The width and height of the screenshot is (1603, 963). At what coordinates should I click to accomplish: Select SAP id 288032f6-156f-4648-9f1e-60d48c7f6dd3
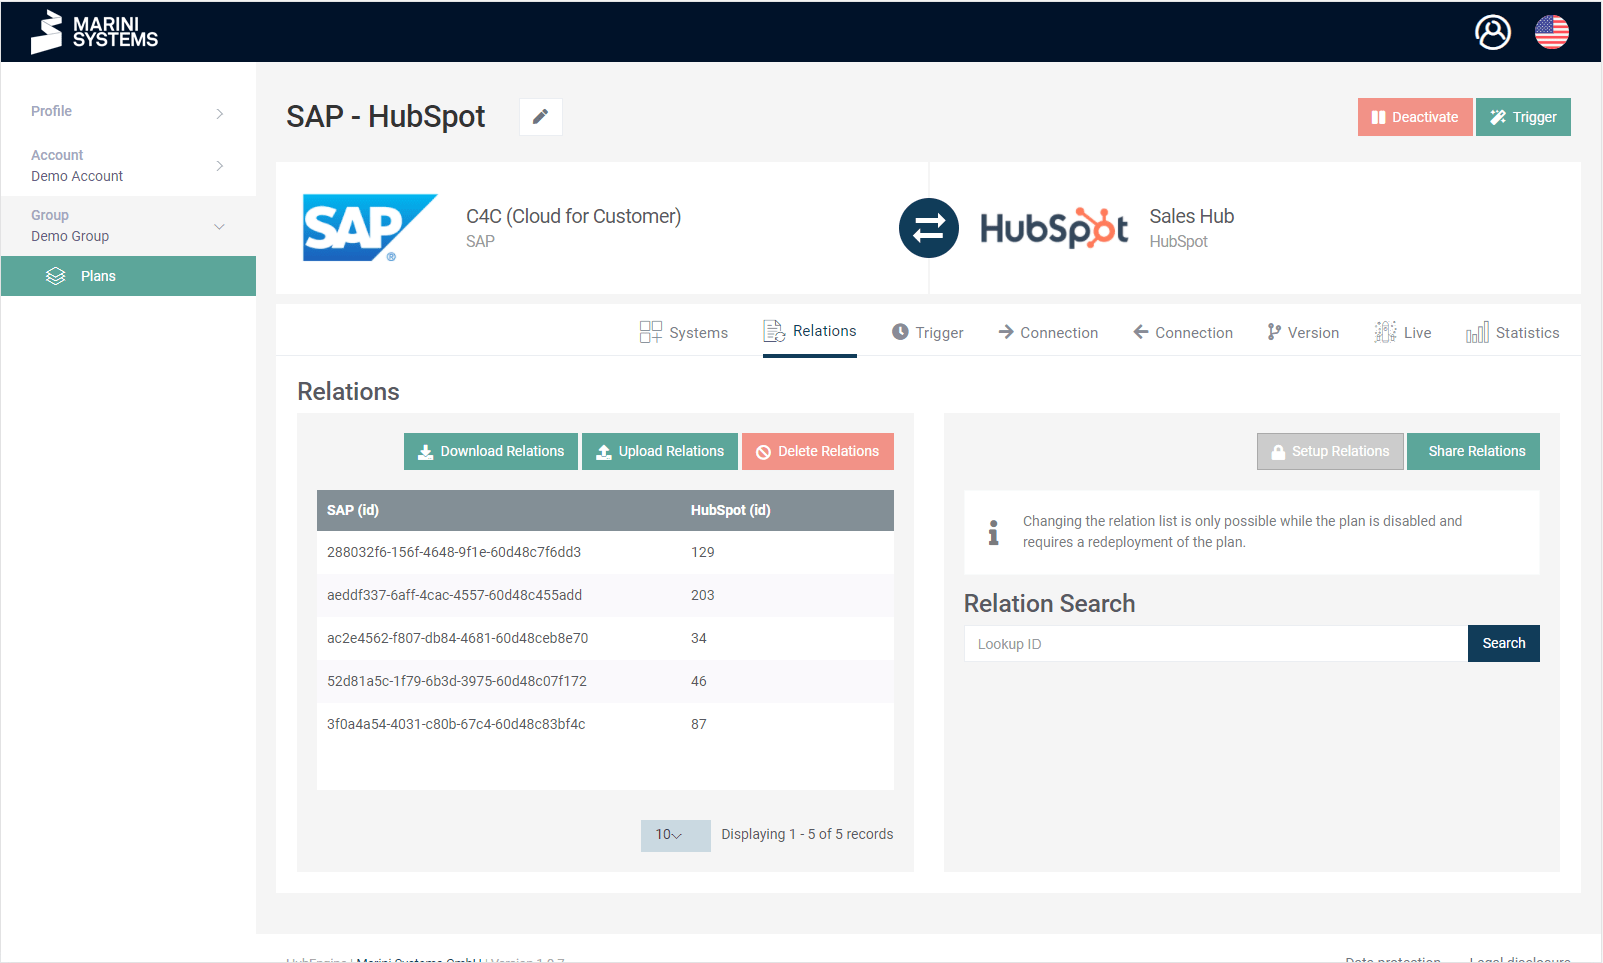454,552
